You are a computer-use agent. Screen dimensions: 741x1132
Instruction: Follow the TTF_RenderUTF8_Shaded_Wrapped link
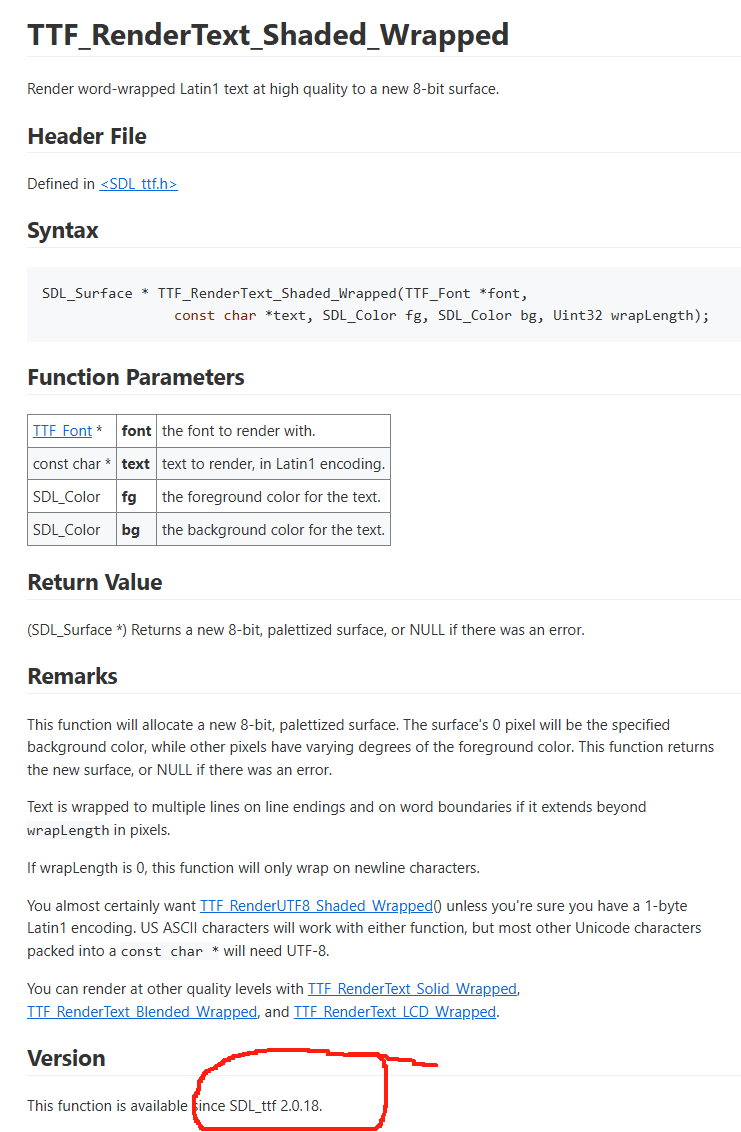pyautogui.click(x=316, y=906)
